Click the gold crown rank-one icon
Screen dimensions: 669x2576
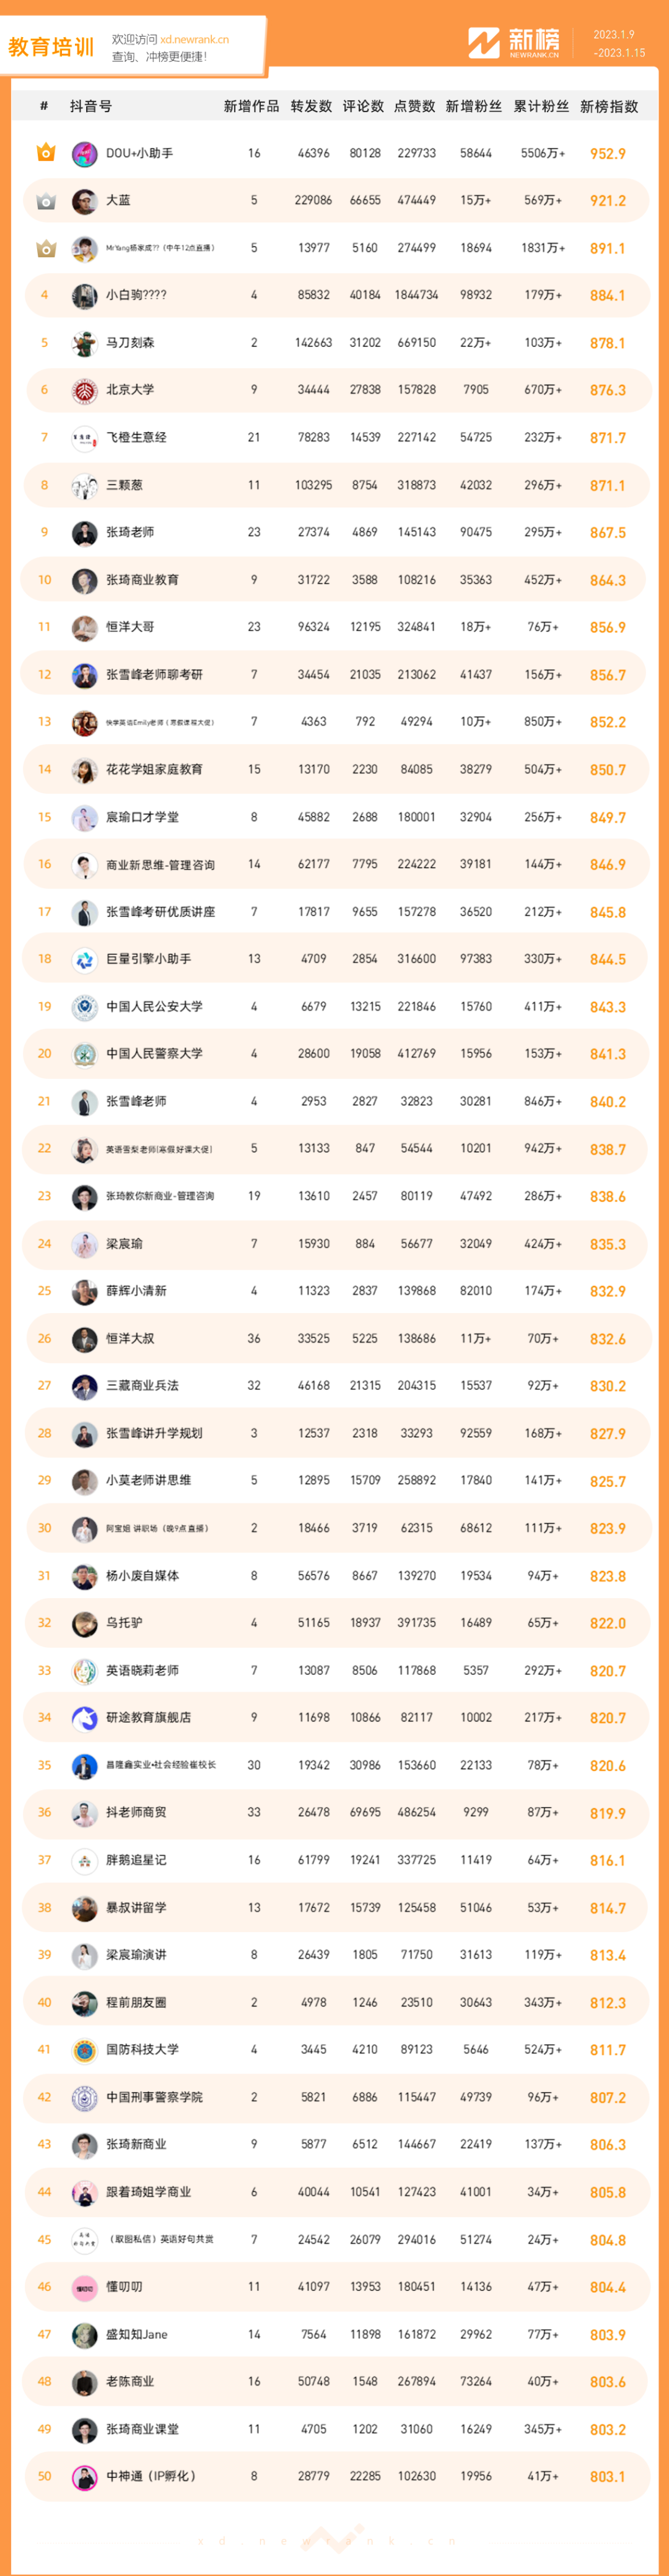[x=45, y=153]
